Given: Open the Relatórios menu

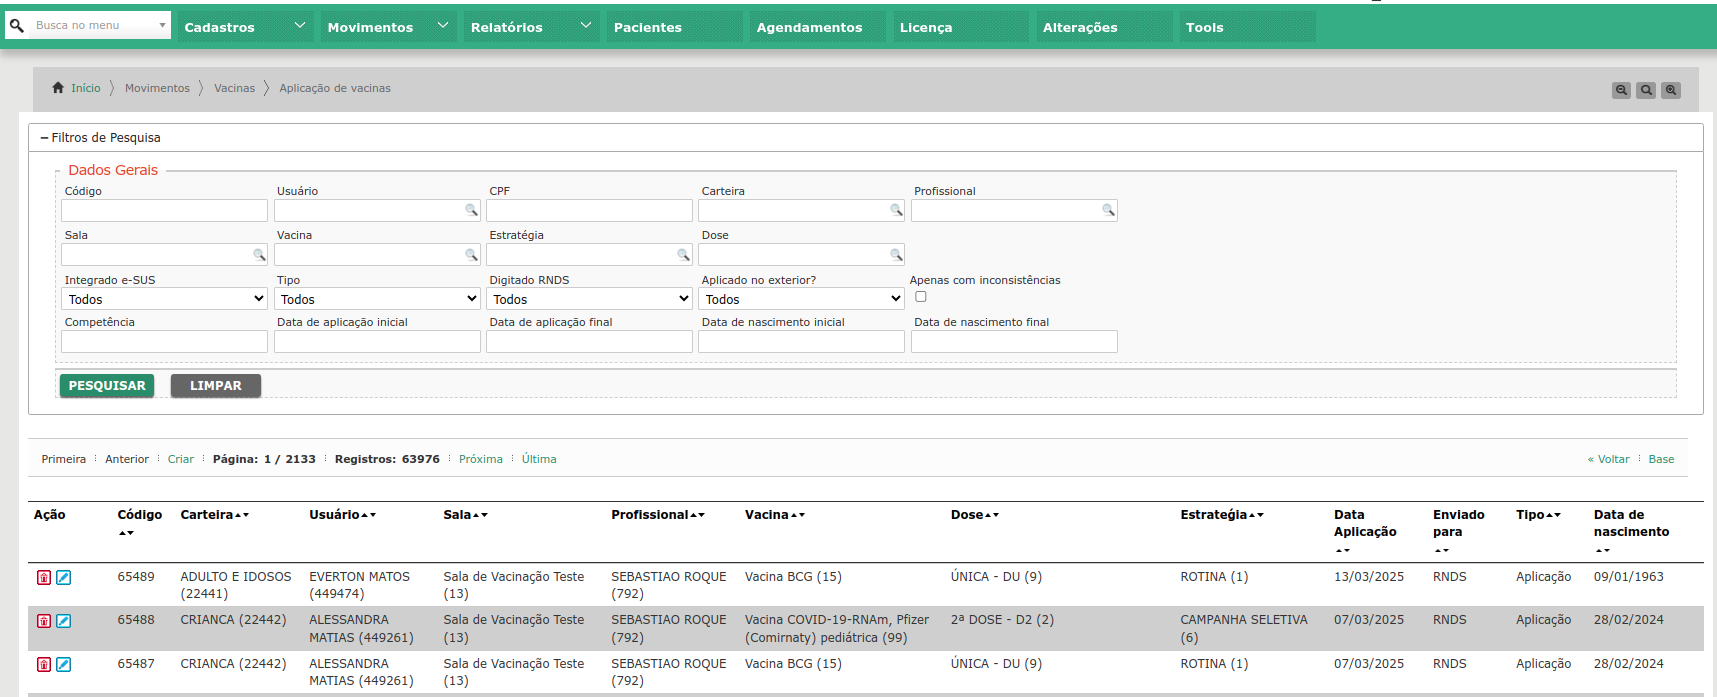Looking at the screenshot, I should [x=531, y=27].
